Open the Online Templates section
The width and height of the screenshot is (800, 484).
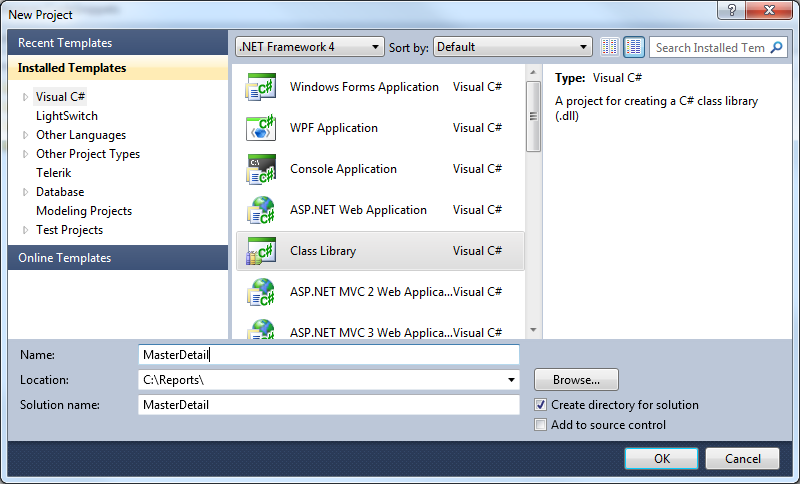point(118,258)
